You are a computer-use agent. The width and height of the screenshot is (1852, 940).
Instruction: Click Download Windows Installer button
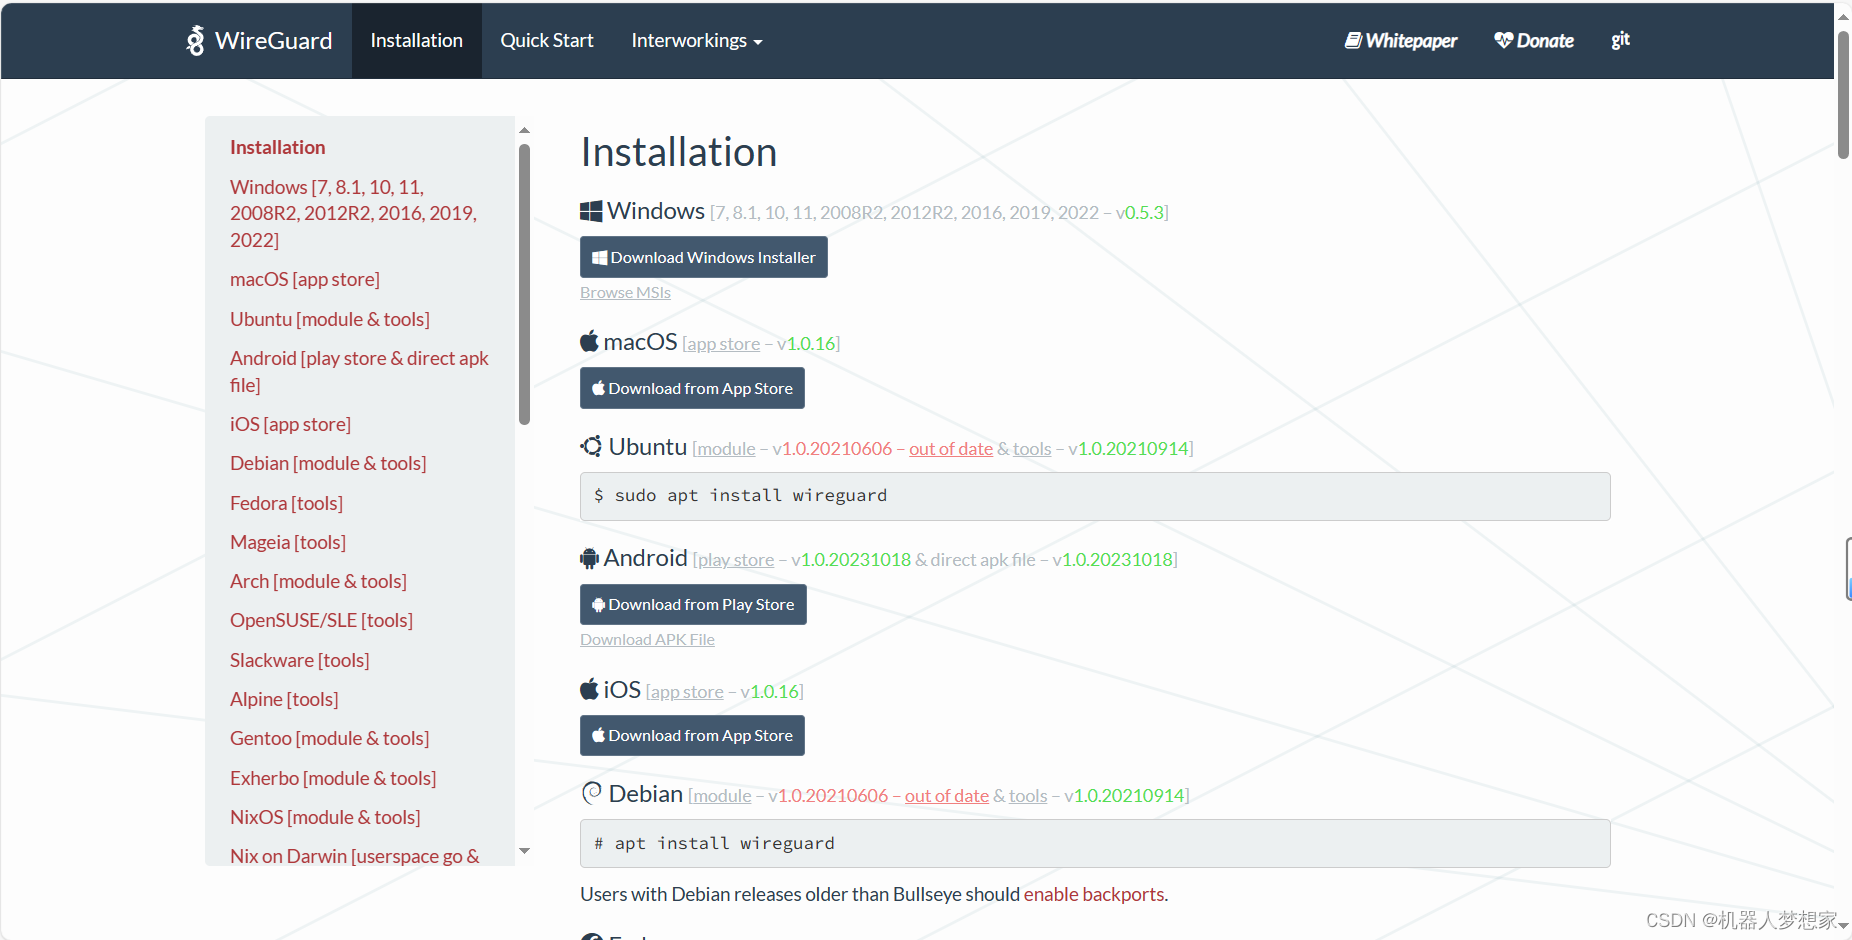coord(704,257)
